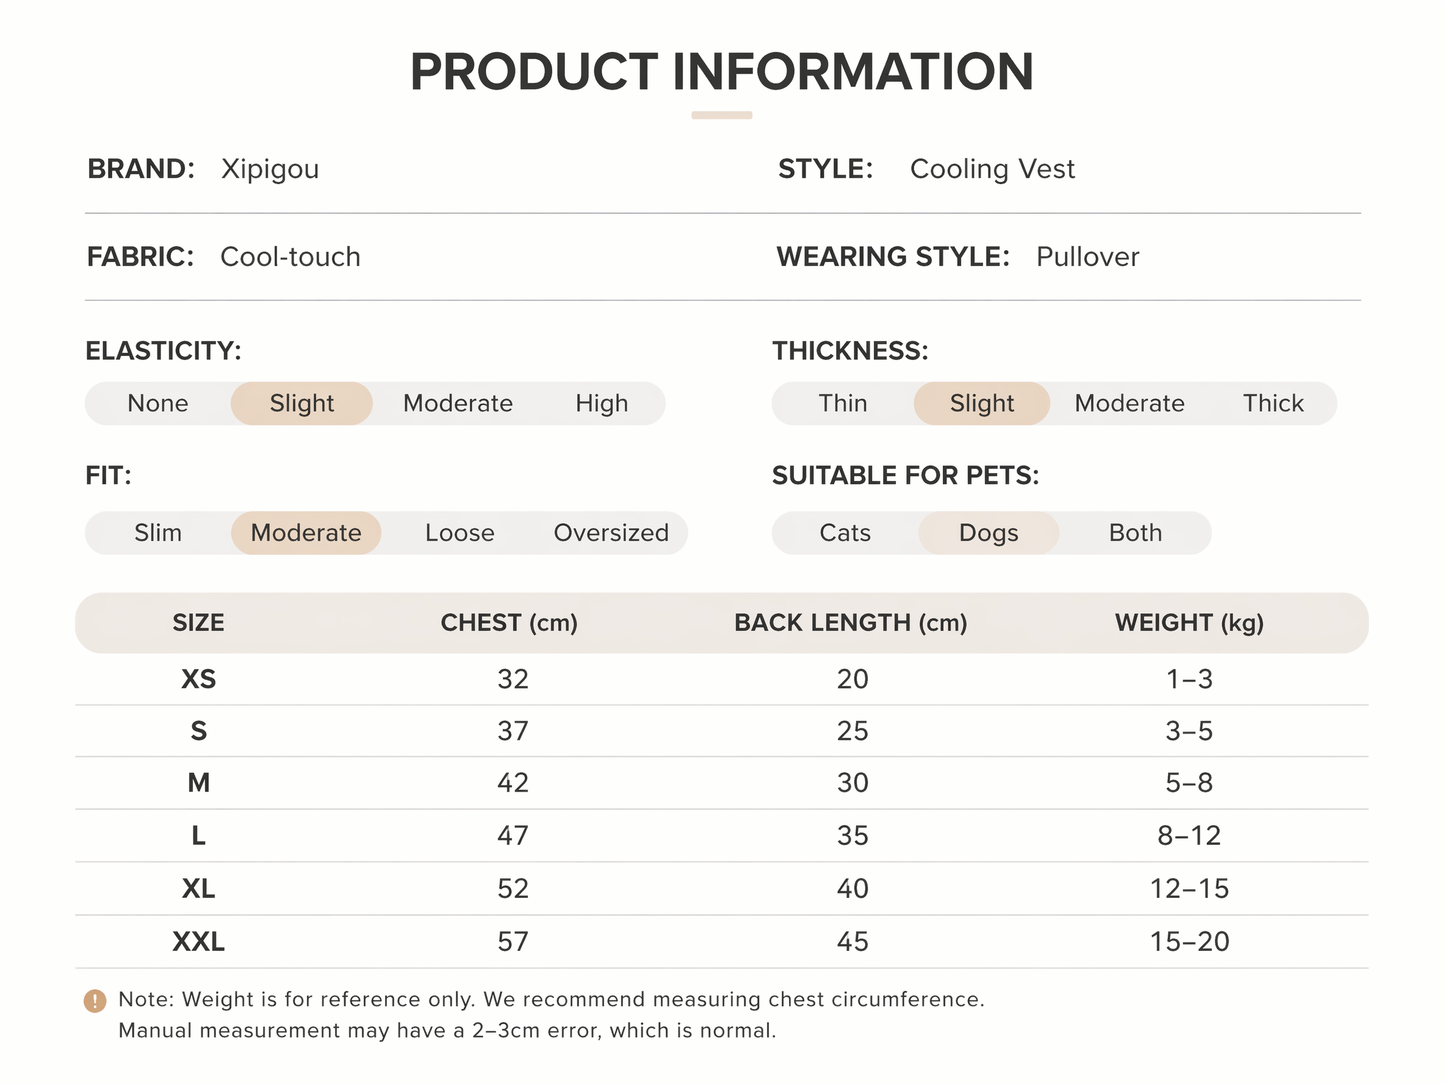Click the Xipigou brand name
Screen dimensions: 1445x1084
click(270, 170)
